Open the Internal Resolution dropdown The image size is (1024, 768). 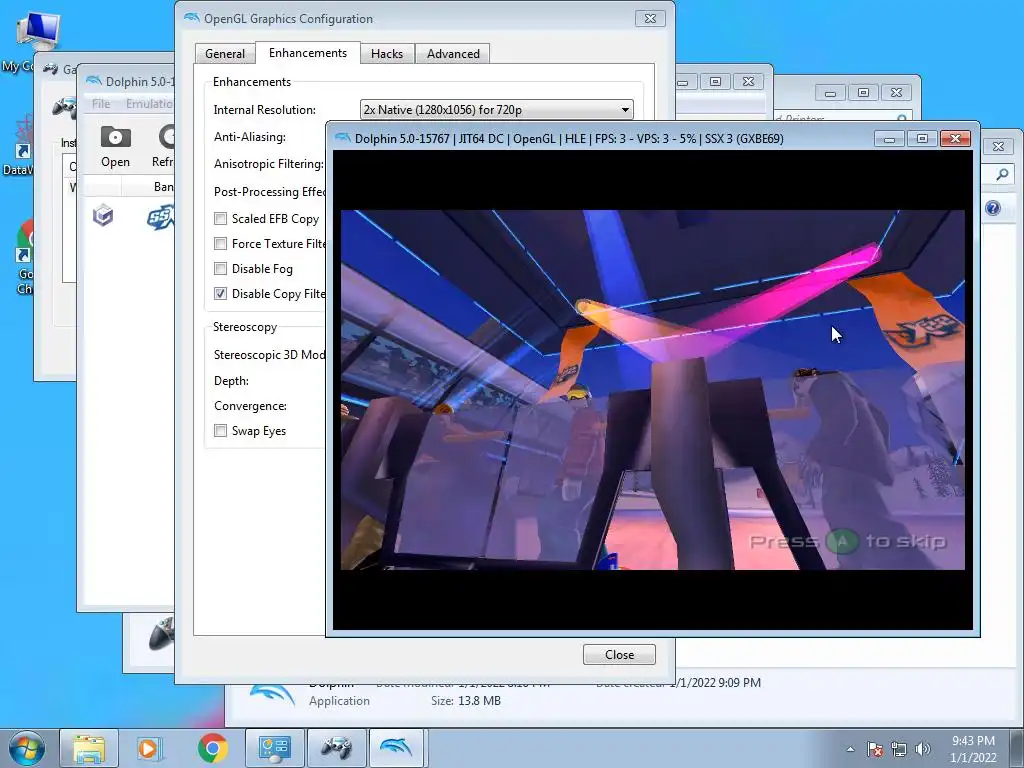click(x=496, y=110)
